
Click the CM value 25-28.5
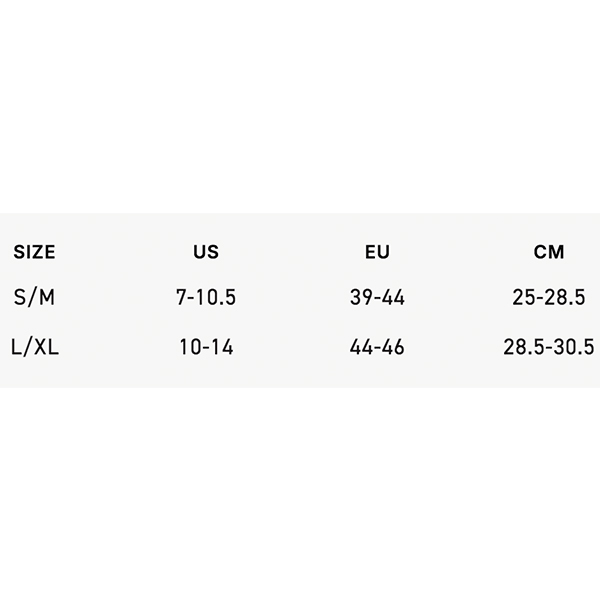[x=549, y=297]
